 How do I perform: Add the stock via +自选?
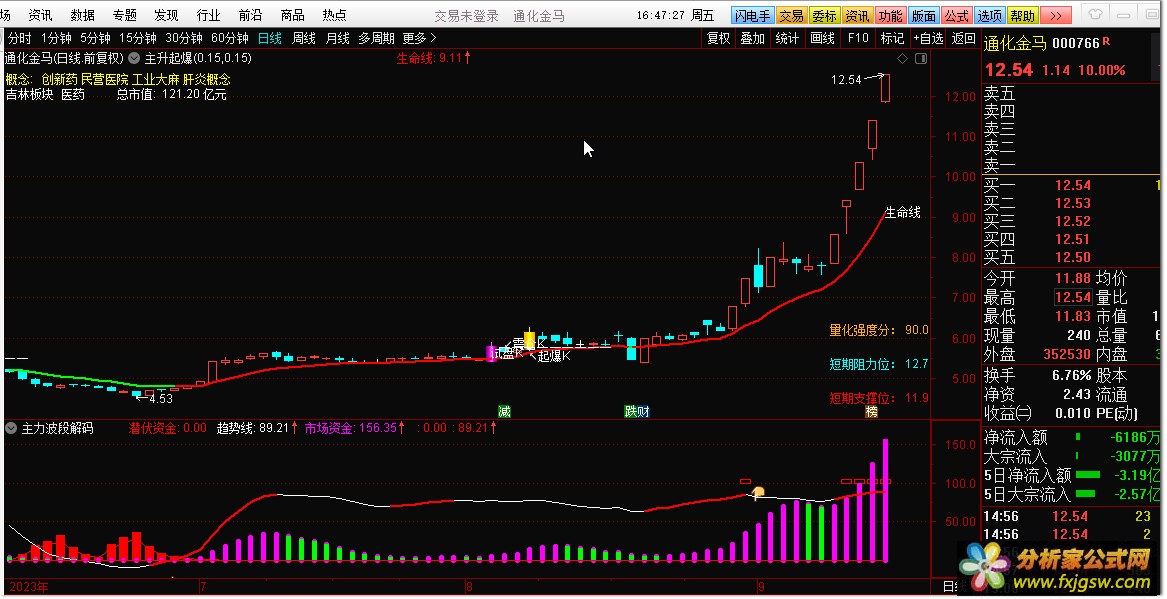tap(928, 38)
